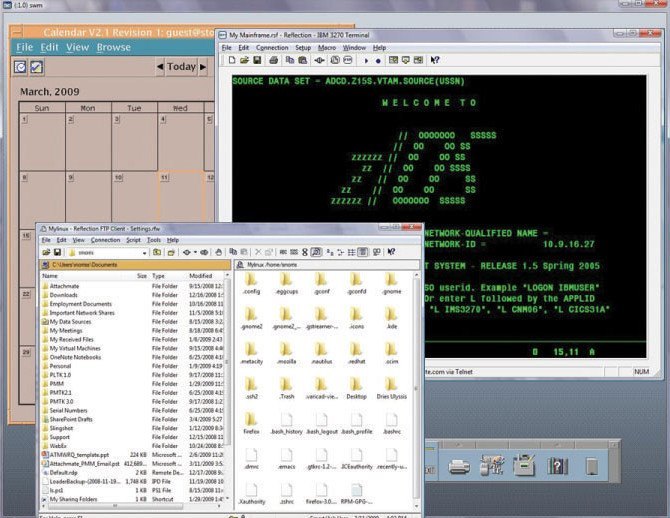Click context help arrow icon in Mainframe toolbar

435,60
